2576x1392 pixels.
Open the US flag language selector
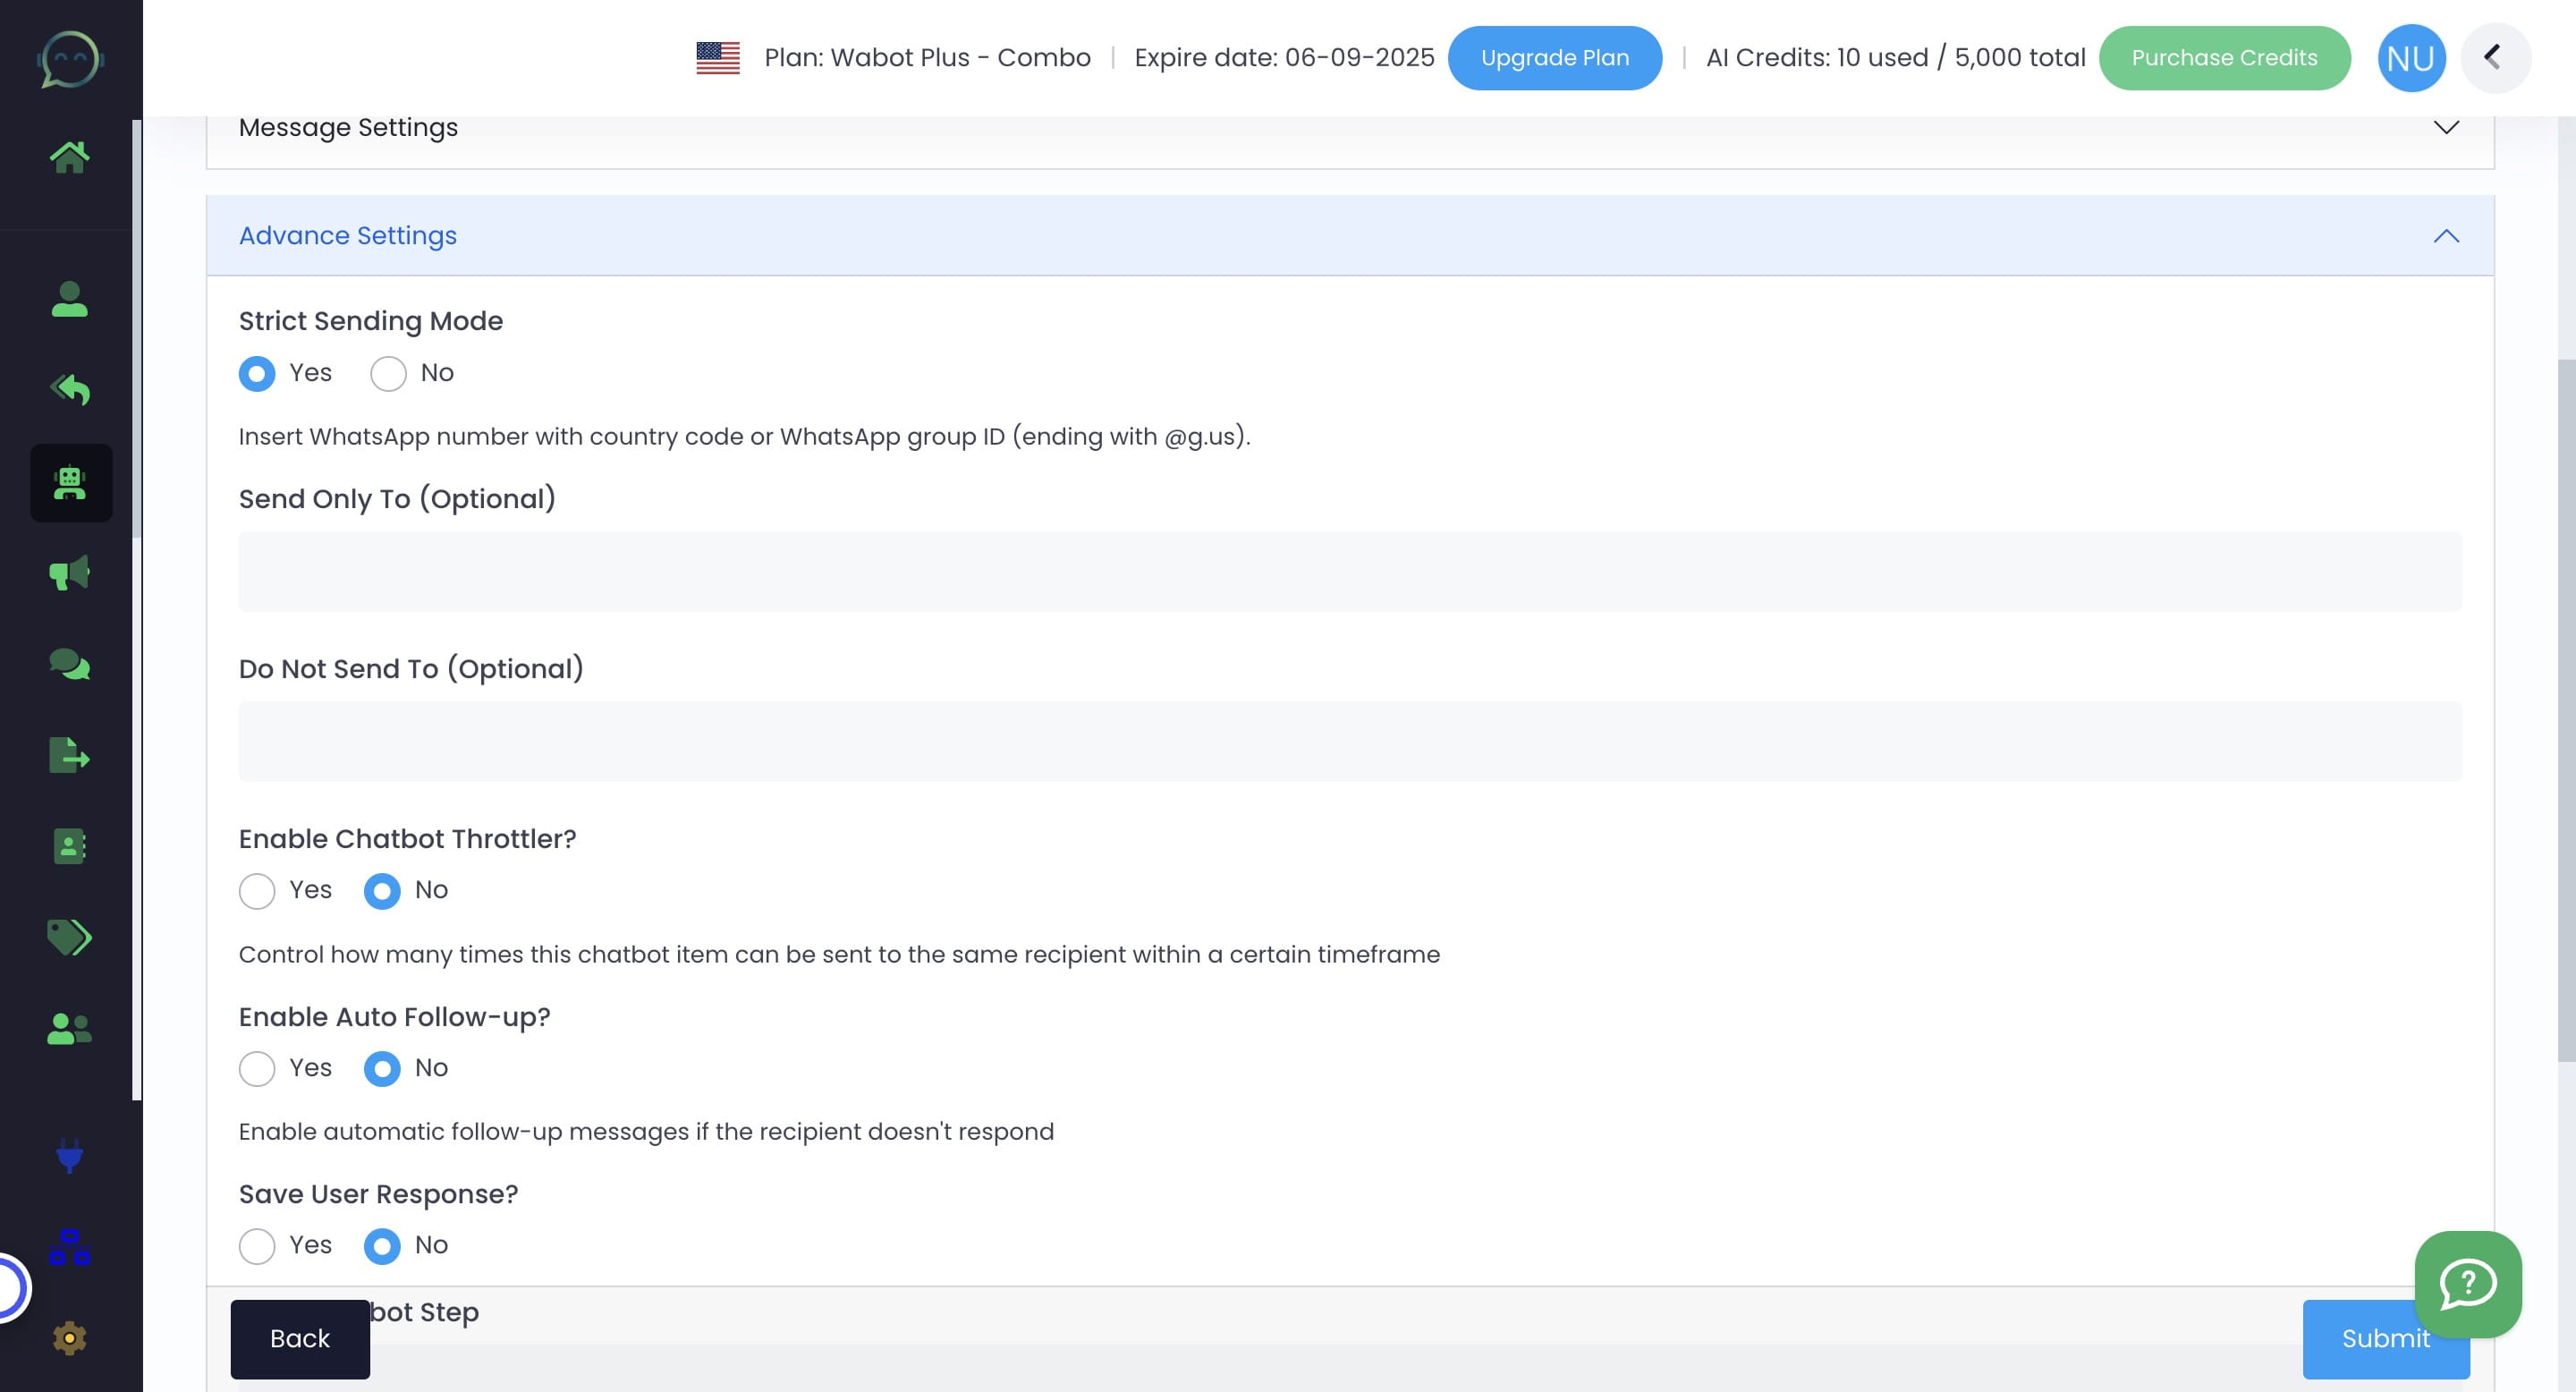point(717,57)
